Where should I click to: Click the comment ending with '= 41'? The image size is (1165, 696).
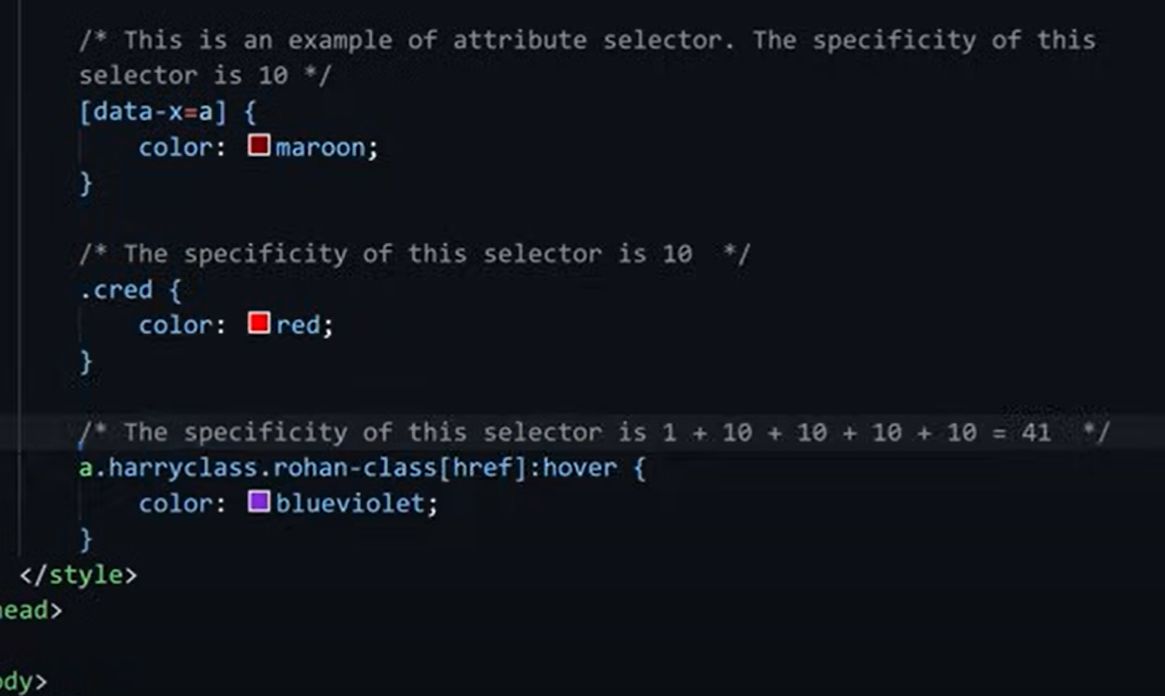594,432
